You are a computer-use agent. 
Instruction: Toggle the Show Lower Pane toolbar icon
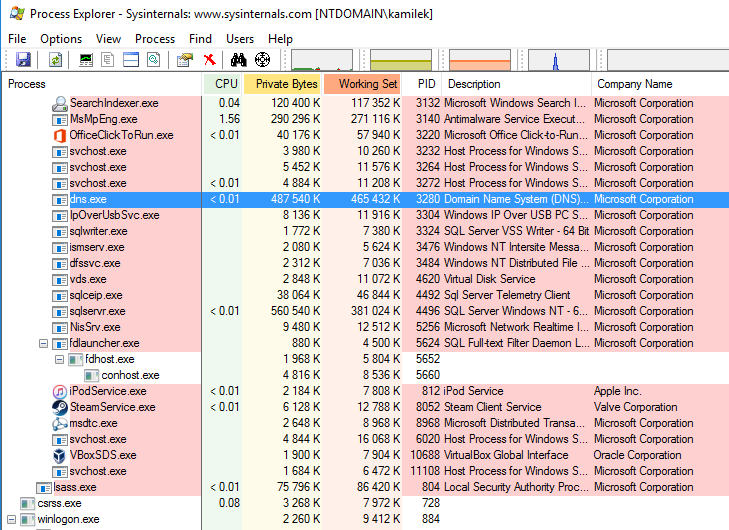click(131, 60)
